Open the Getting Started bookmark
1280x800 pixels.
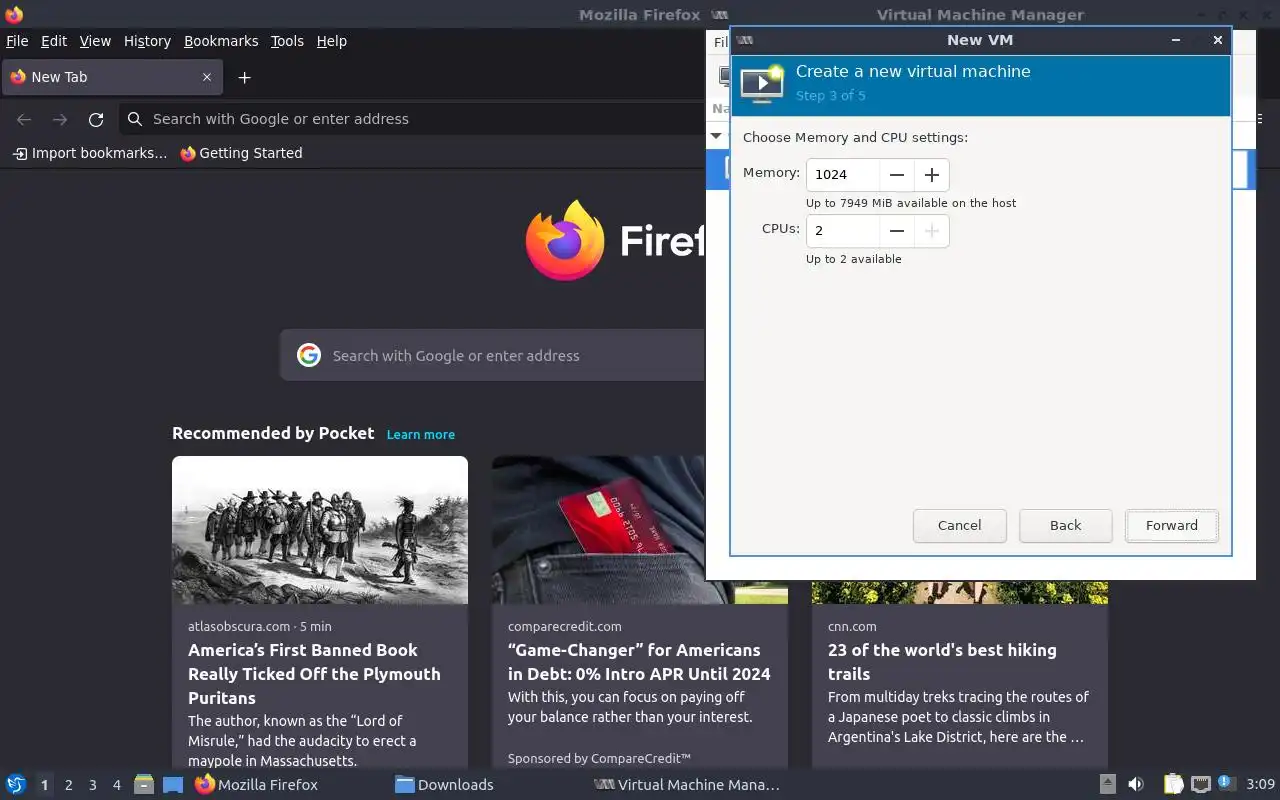[x=241, y=153]
